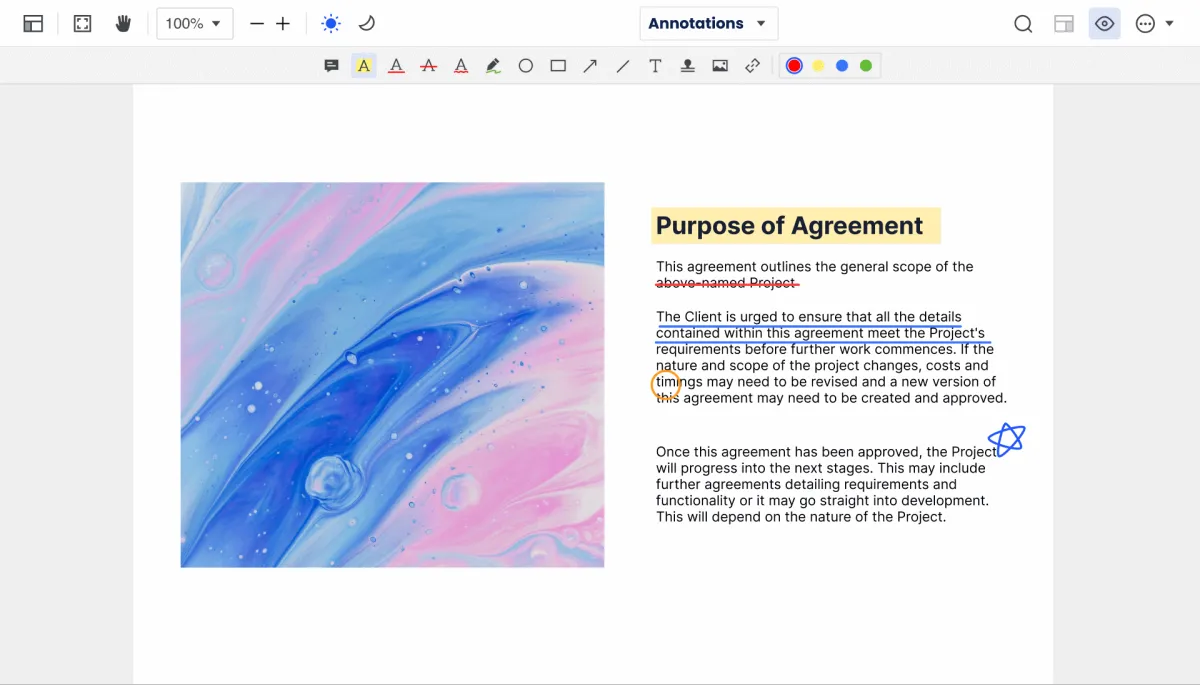This screenshot has width=1200, height=685.
Task: Select the link annotation tool
Action: tap(752, 66)
